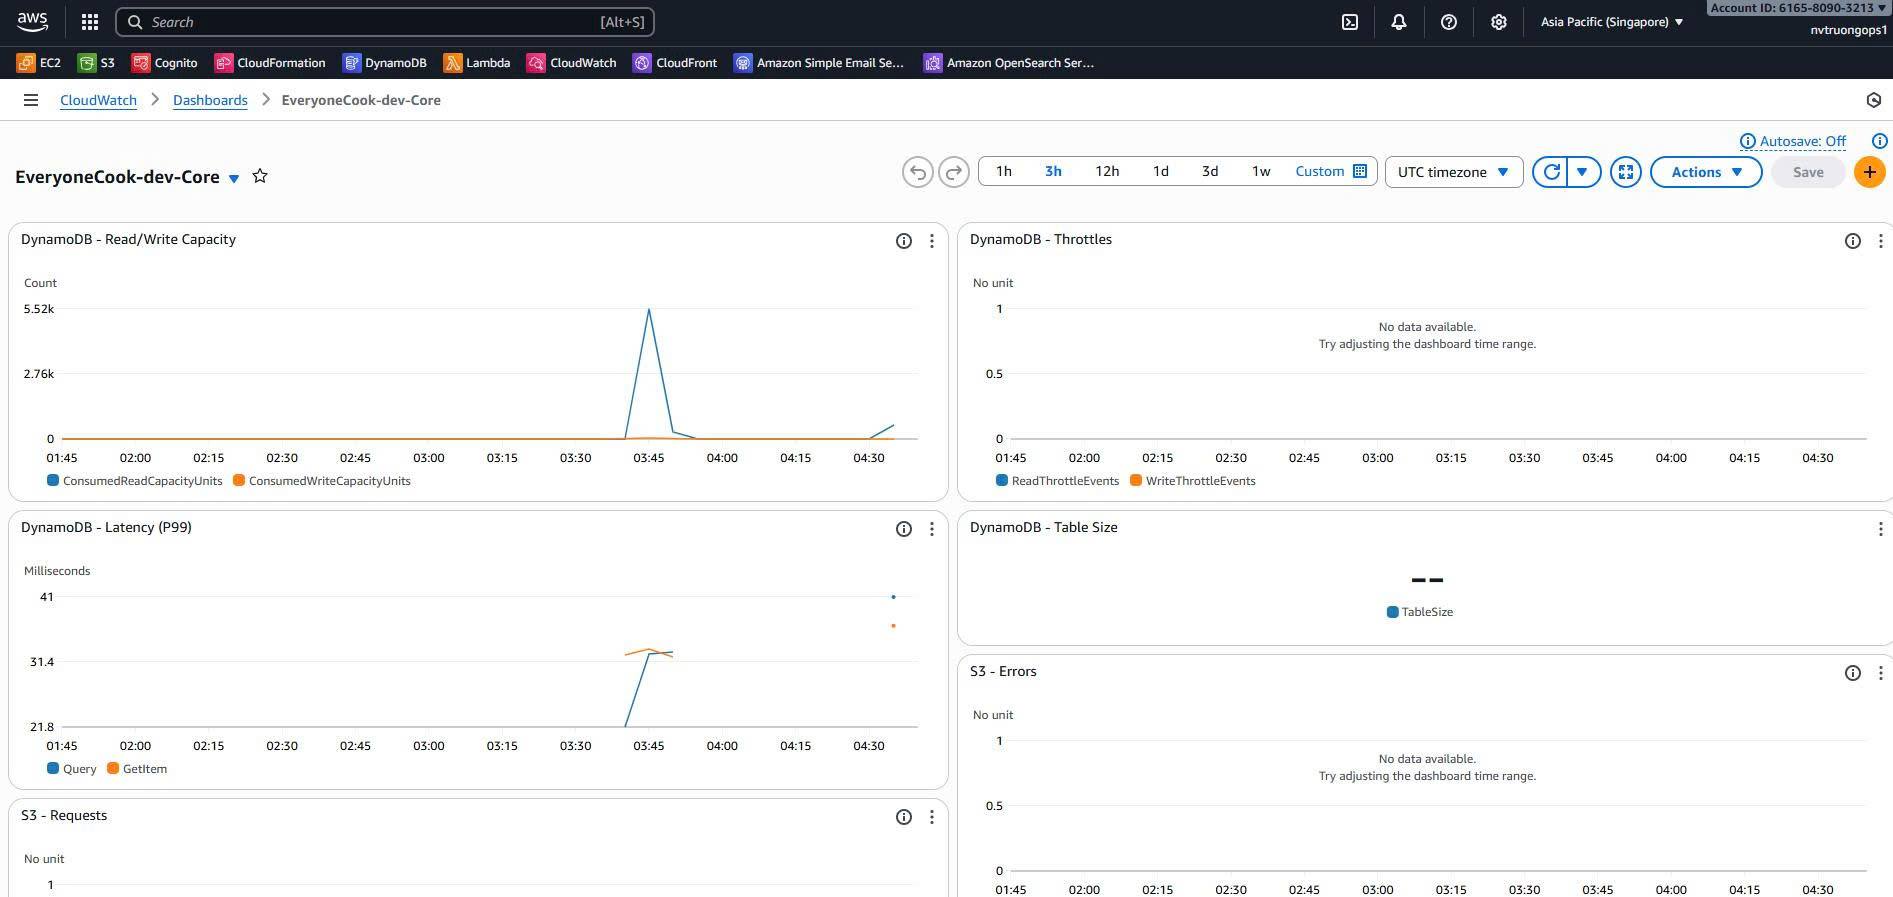
Task: Open Lambda shortcut in favorites bar
Action: pyautogui.click(x=477, y=63)
